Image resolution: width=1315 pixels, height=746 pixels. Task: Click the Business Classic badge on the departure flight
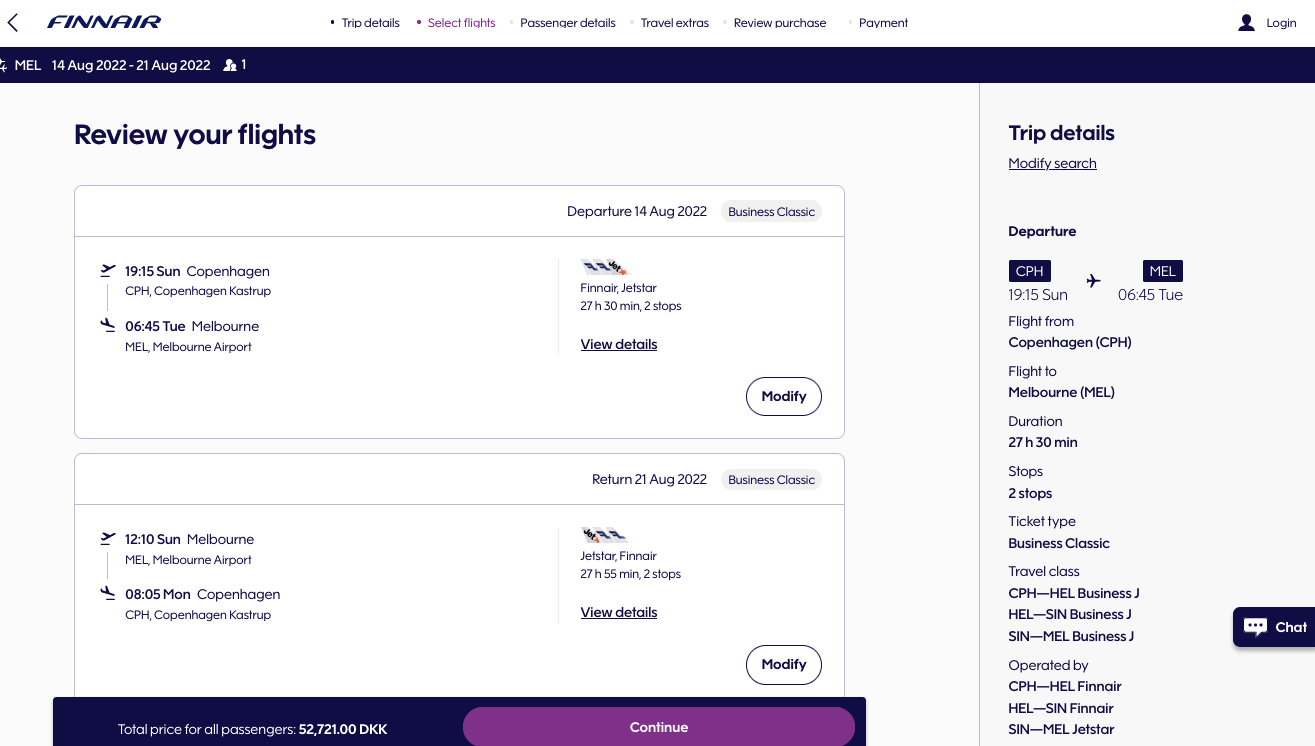pyautogui.click(x=771, y=212)
